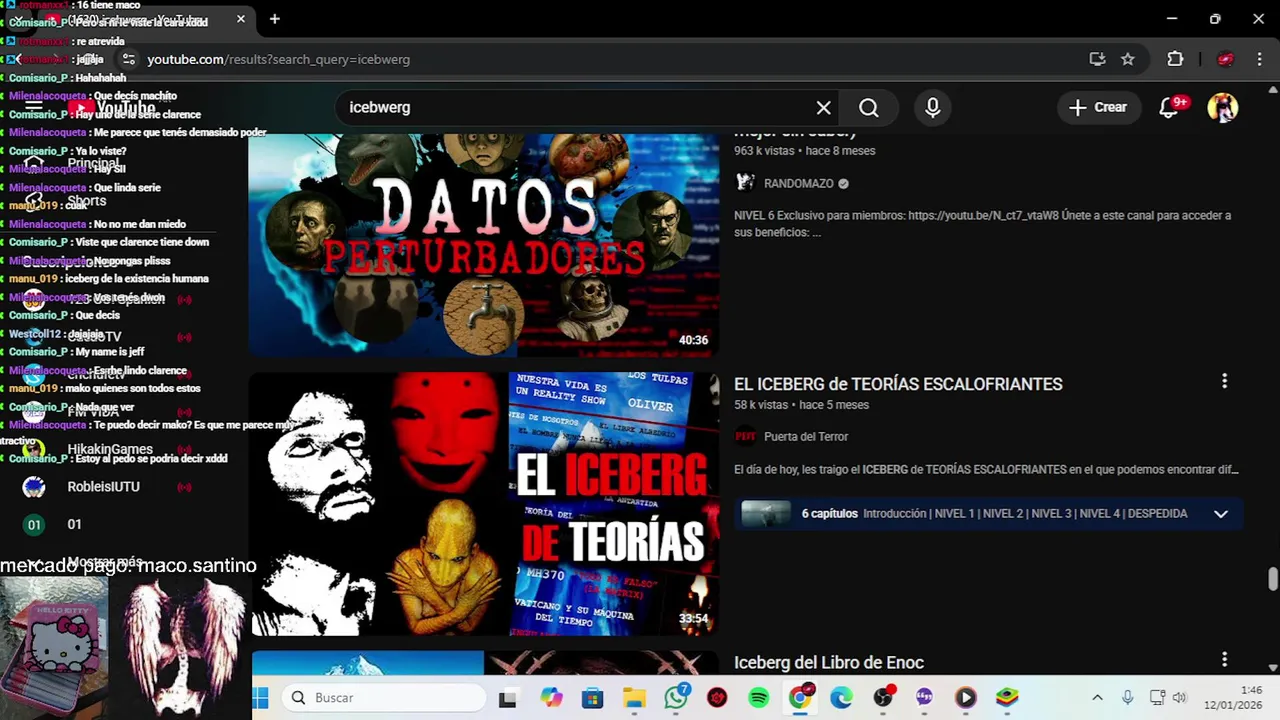Screen dimensions: 1280x720
Task: Launch Copilot from the taskbar
Action: click(551, 698)
